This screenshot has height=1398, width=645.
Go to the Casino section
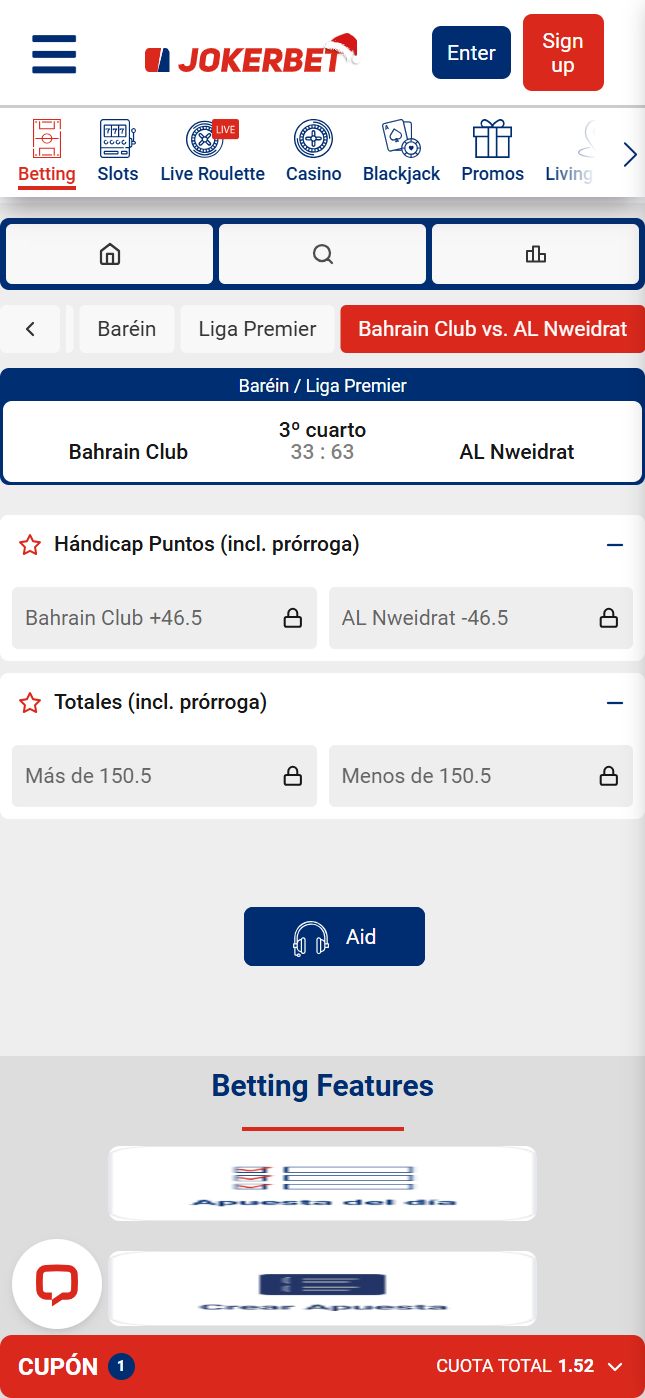[x=313, y=151]
